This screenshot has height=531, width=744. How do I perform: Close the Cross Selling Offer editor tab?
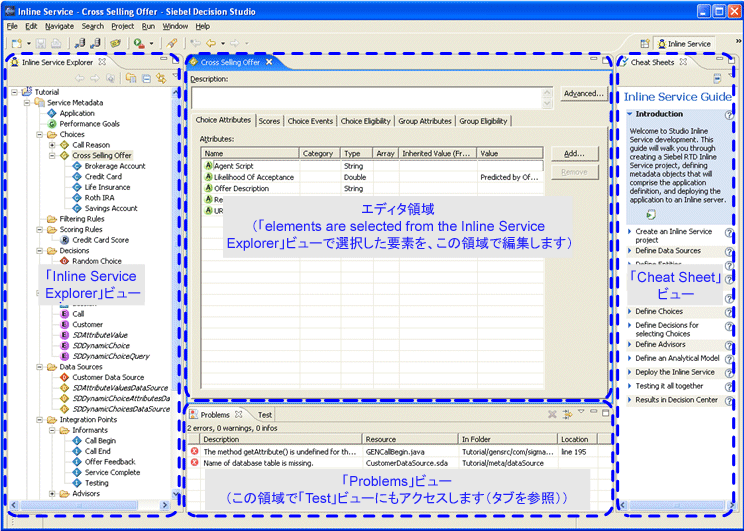269,62
